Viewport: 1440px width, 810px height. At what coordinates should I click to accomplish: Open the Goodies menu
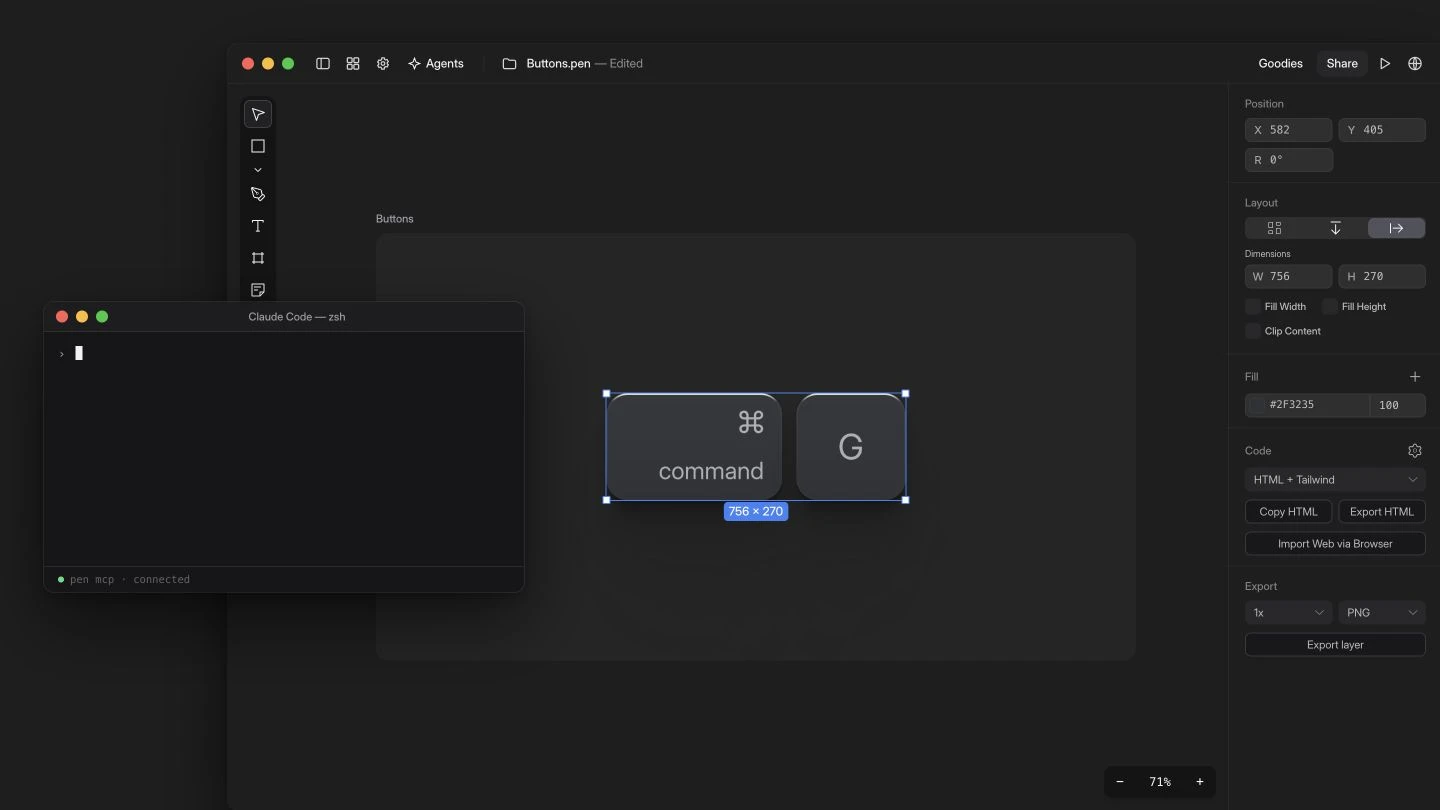pyautogui.click(x=1280, y=63)
